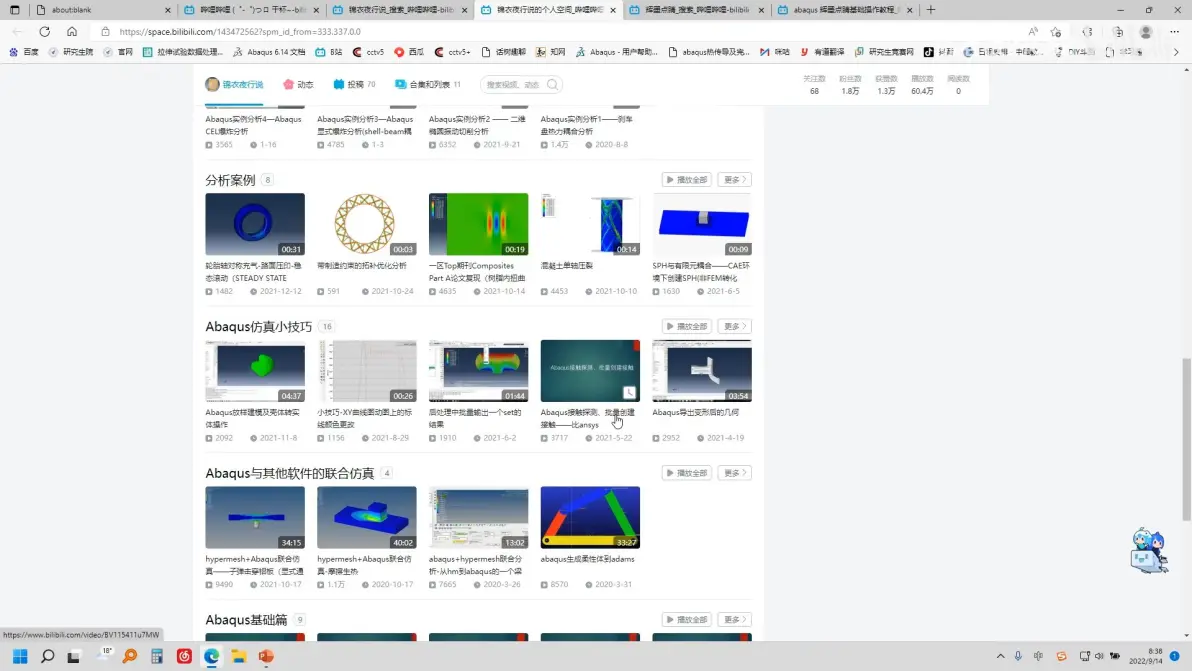This screenshot has height=671, width=1192.
Task: Open 知网 bookmark in bookmarks bar
Action: pyautogui.click(x=550, y=52)
